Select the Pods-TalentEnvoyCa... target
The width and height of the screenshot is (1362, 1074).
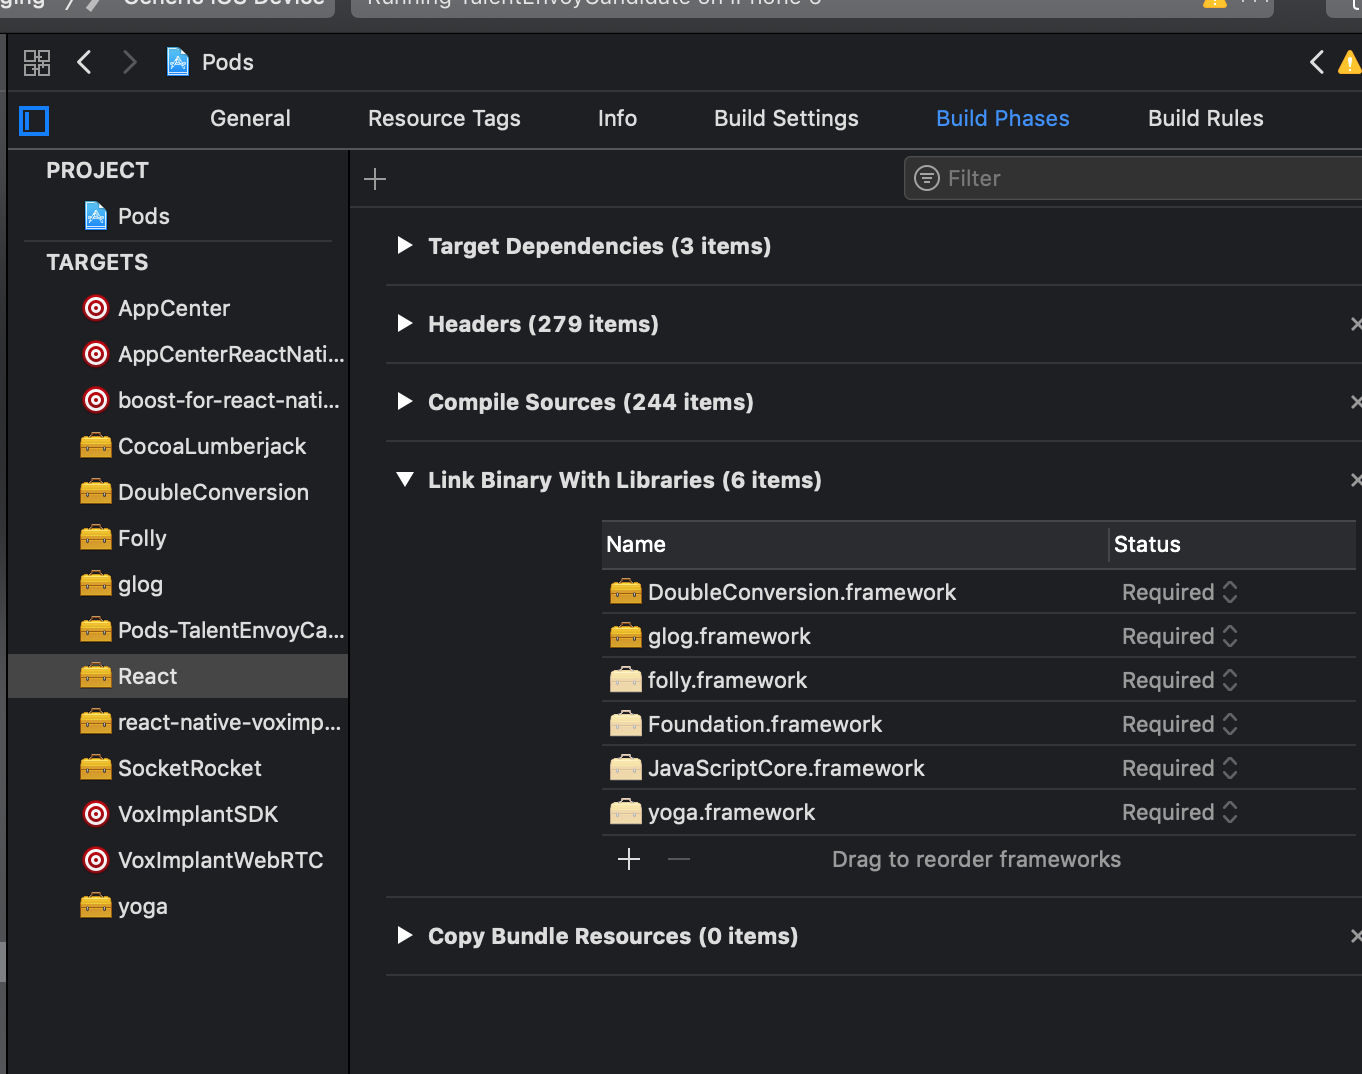click(178, 630)
